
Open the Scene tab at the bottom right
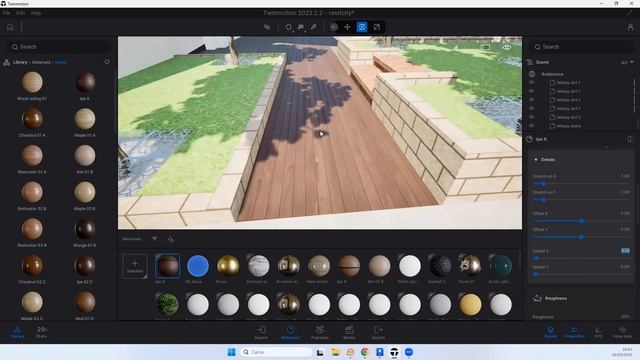point(550,332)
